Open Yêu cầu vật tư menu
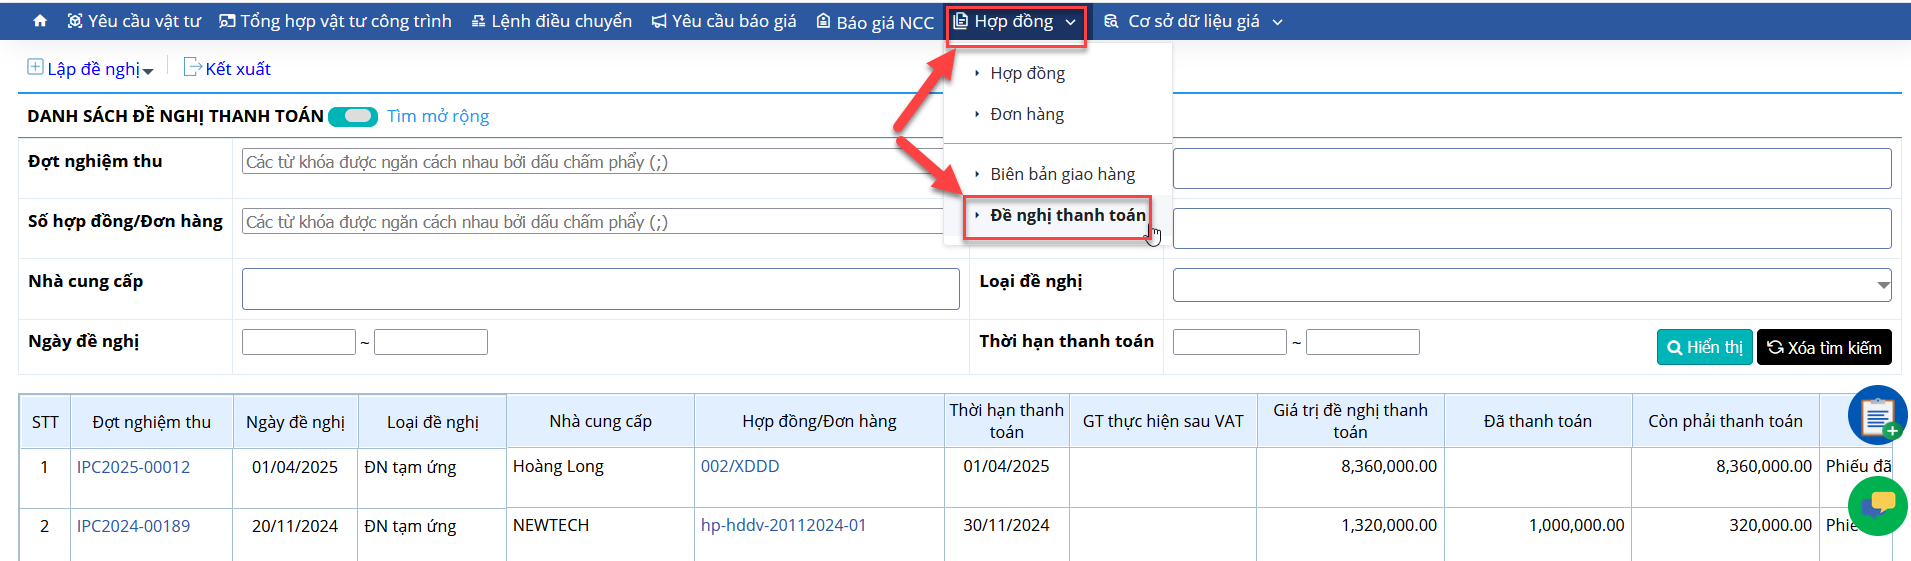The width and height of the screenshot is (1911, 561). click(x=134, y=21)
